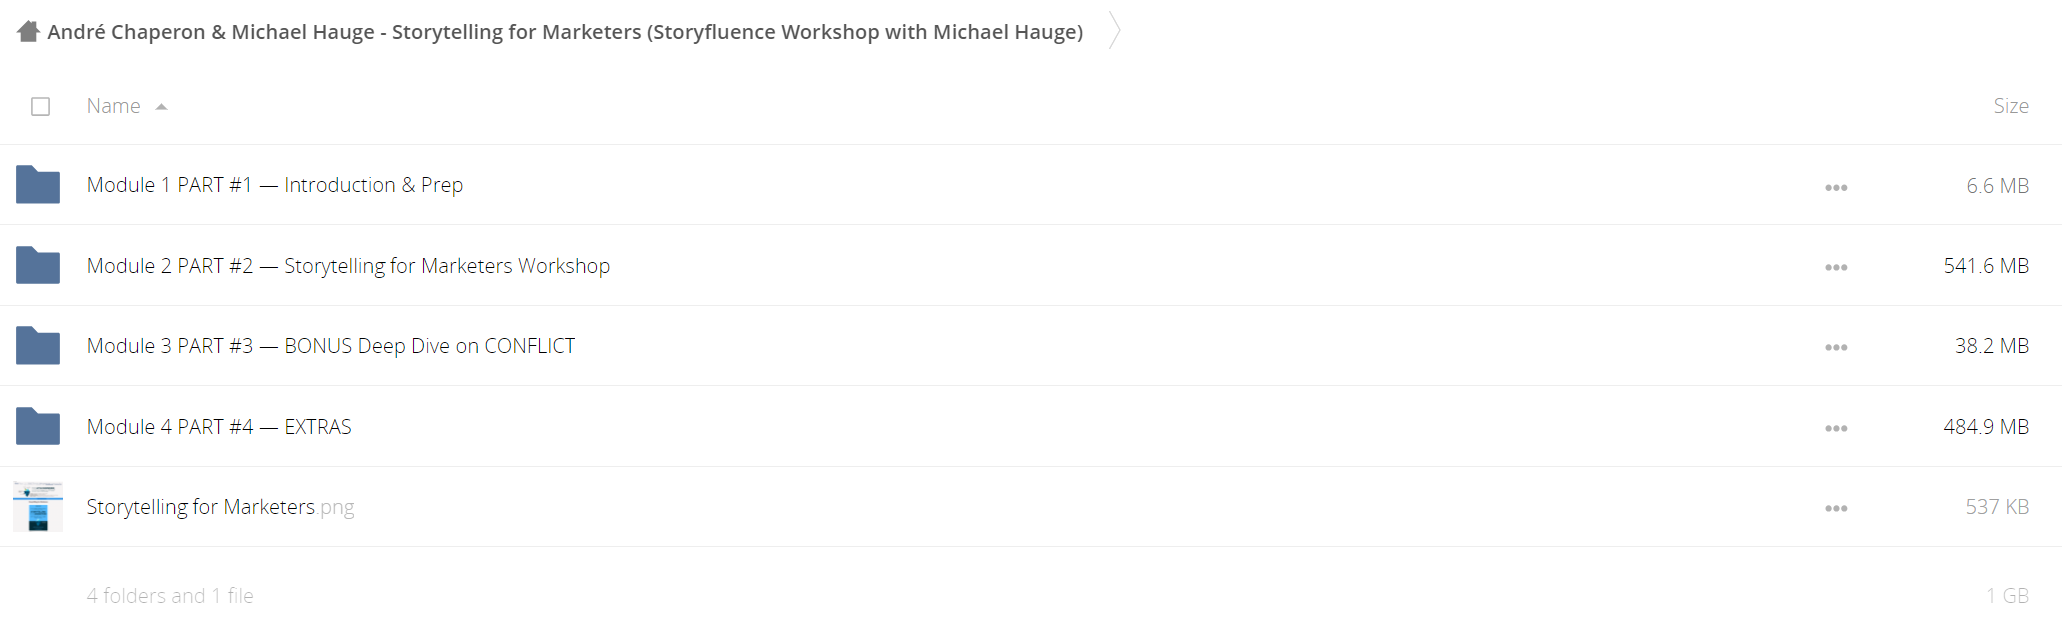This screenshot has width=2062, height=644.
Task: Open Module 2 PART #2 Workshop link
Action: coord(348,266)
